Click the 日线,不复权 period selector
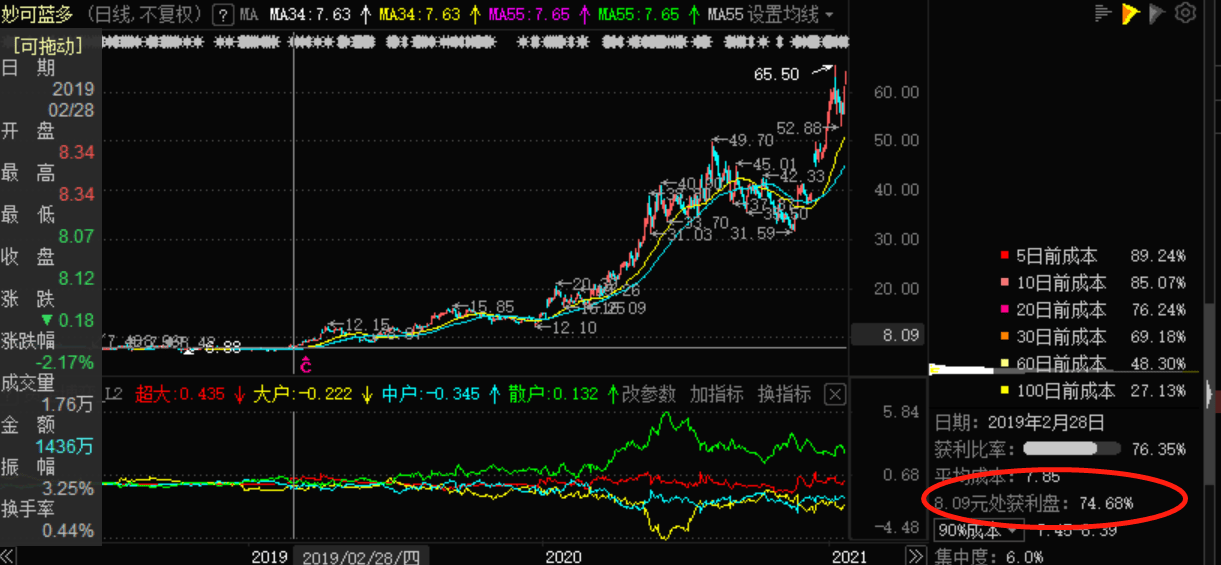 (145, 14)
